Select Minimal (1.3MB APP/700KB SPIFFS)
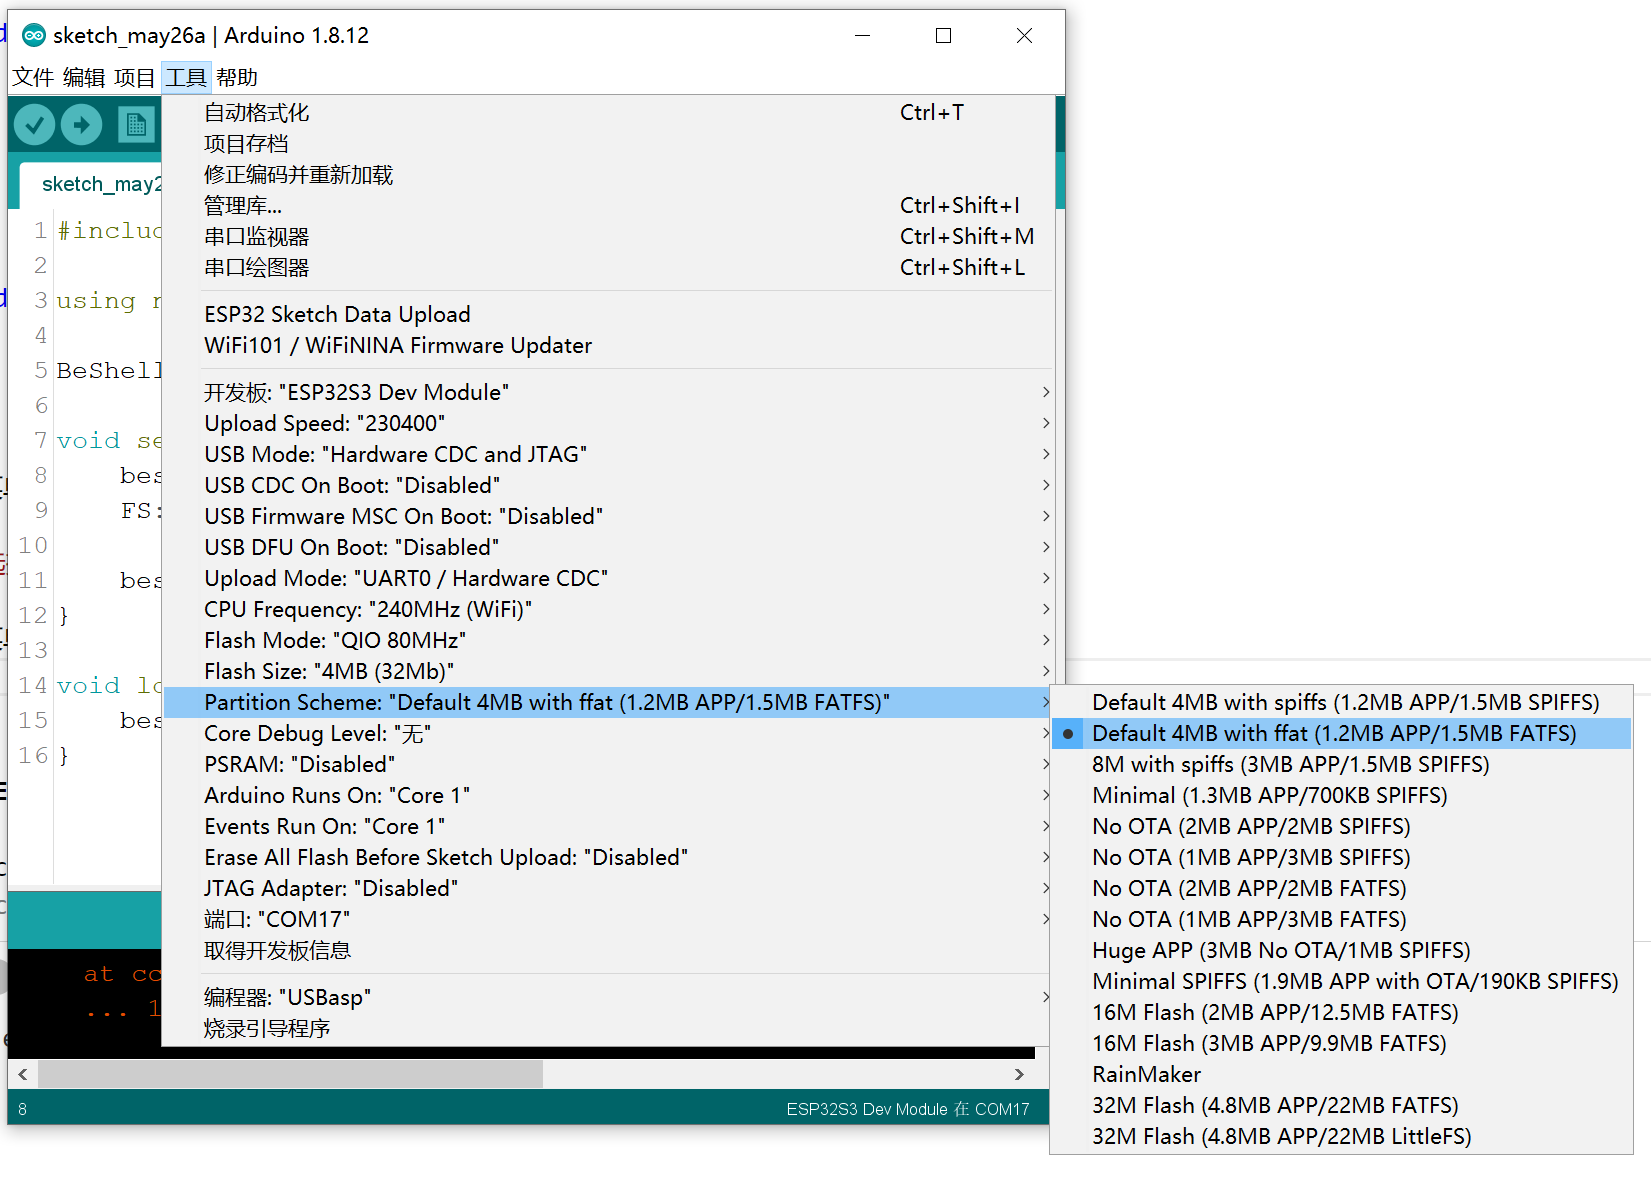 pos(1341,796)
